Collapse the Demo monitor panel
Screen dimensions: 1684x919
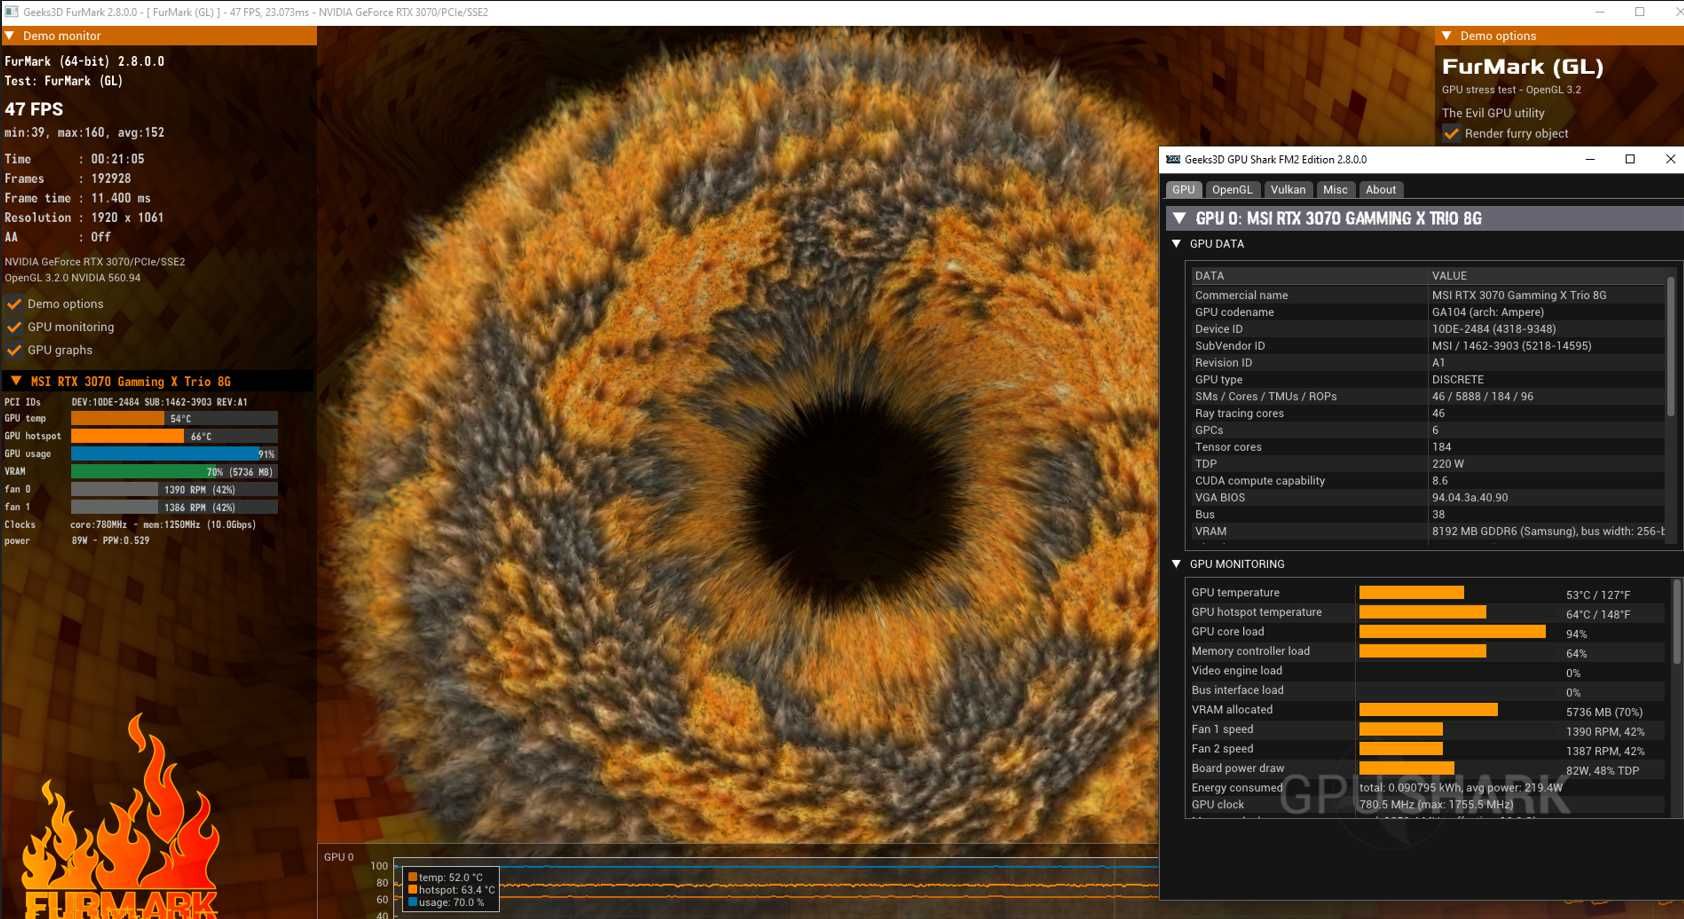[10, 36]
